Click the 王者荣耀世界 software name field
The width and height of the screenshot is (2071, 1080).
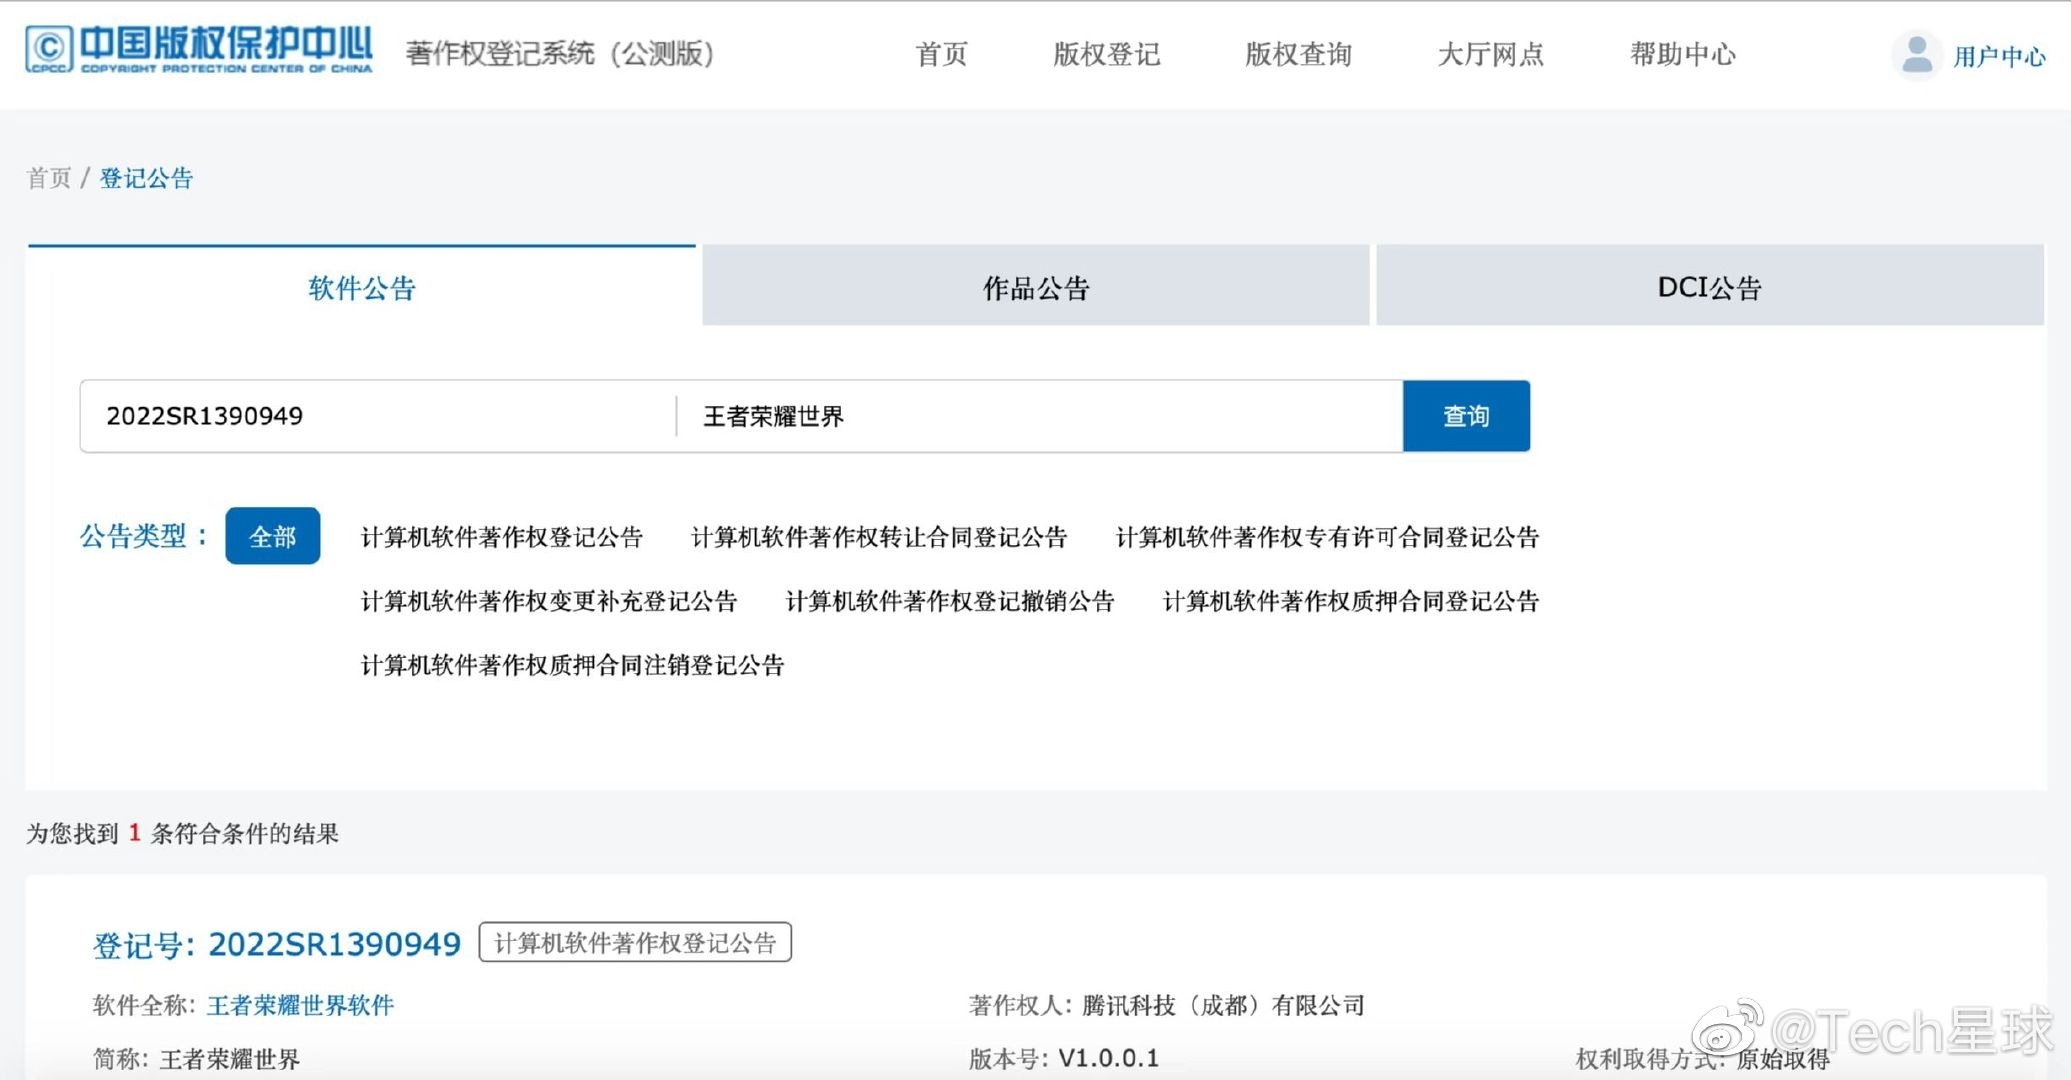pos(1040,416)
